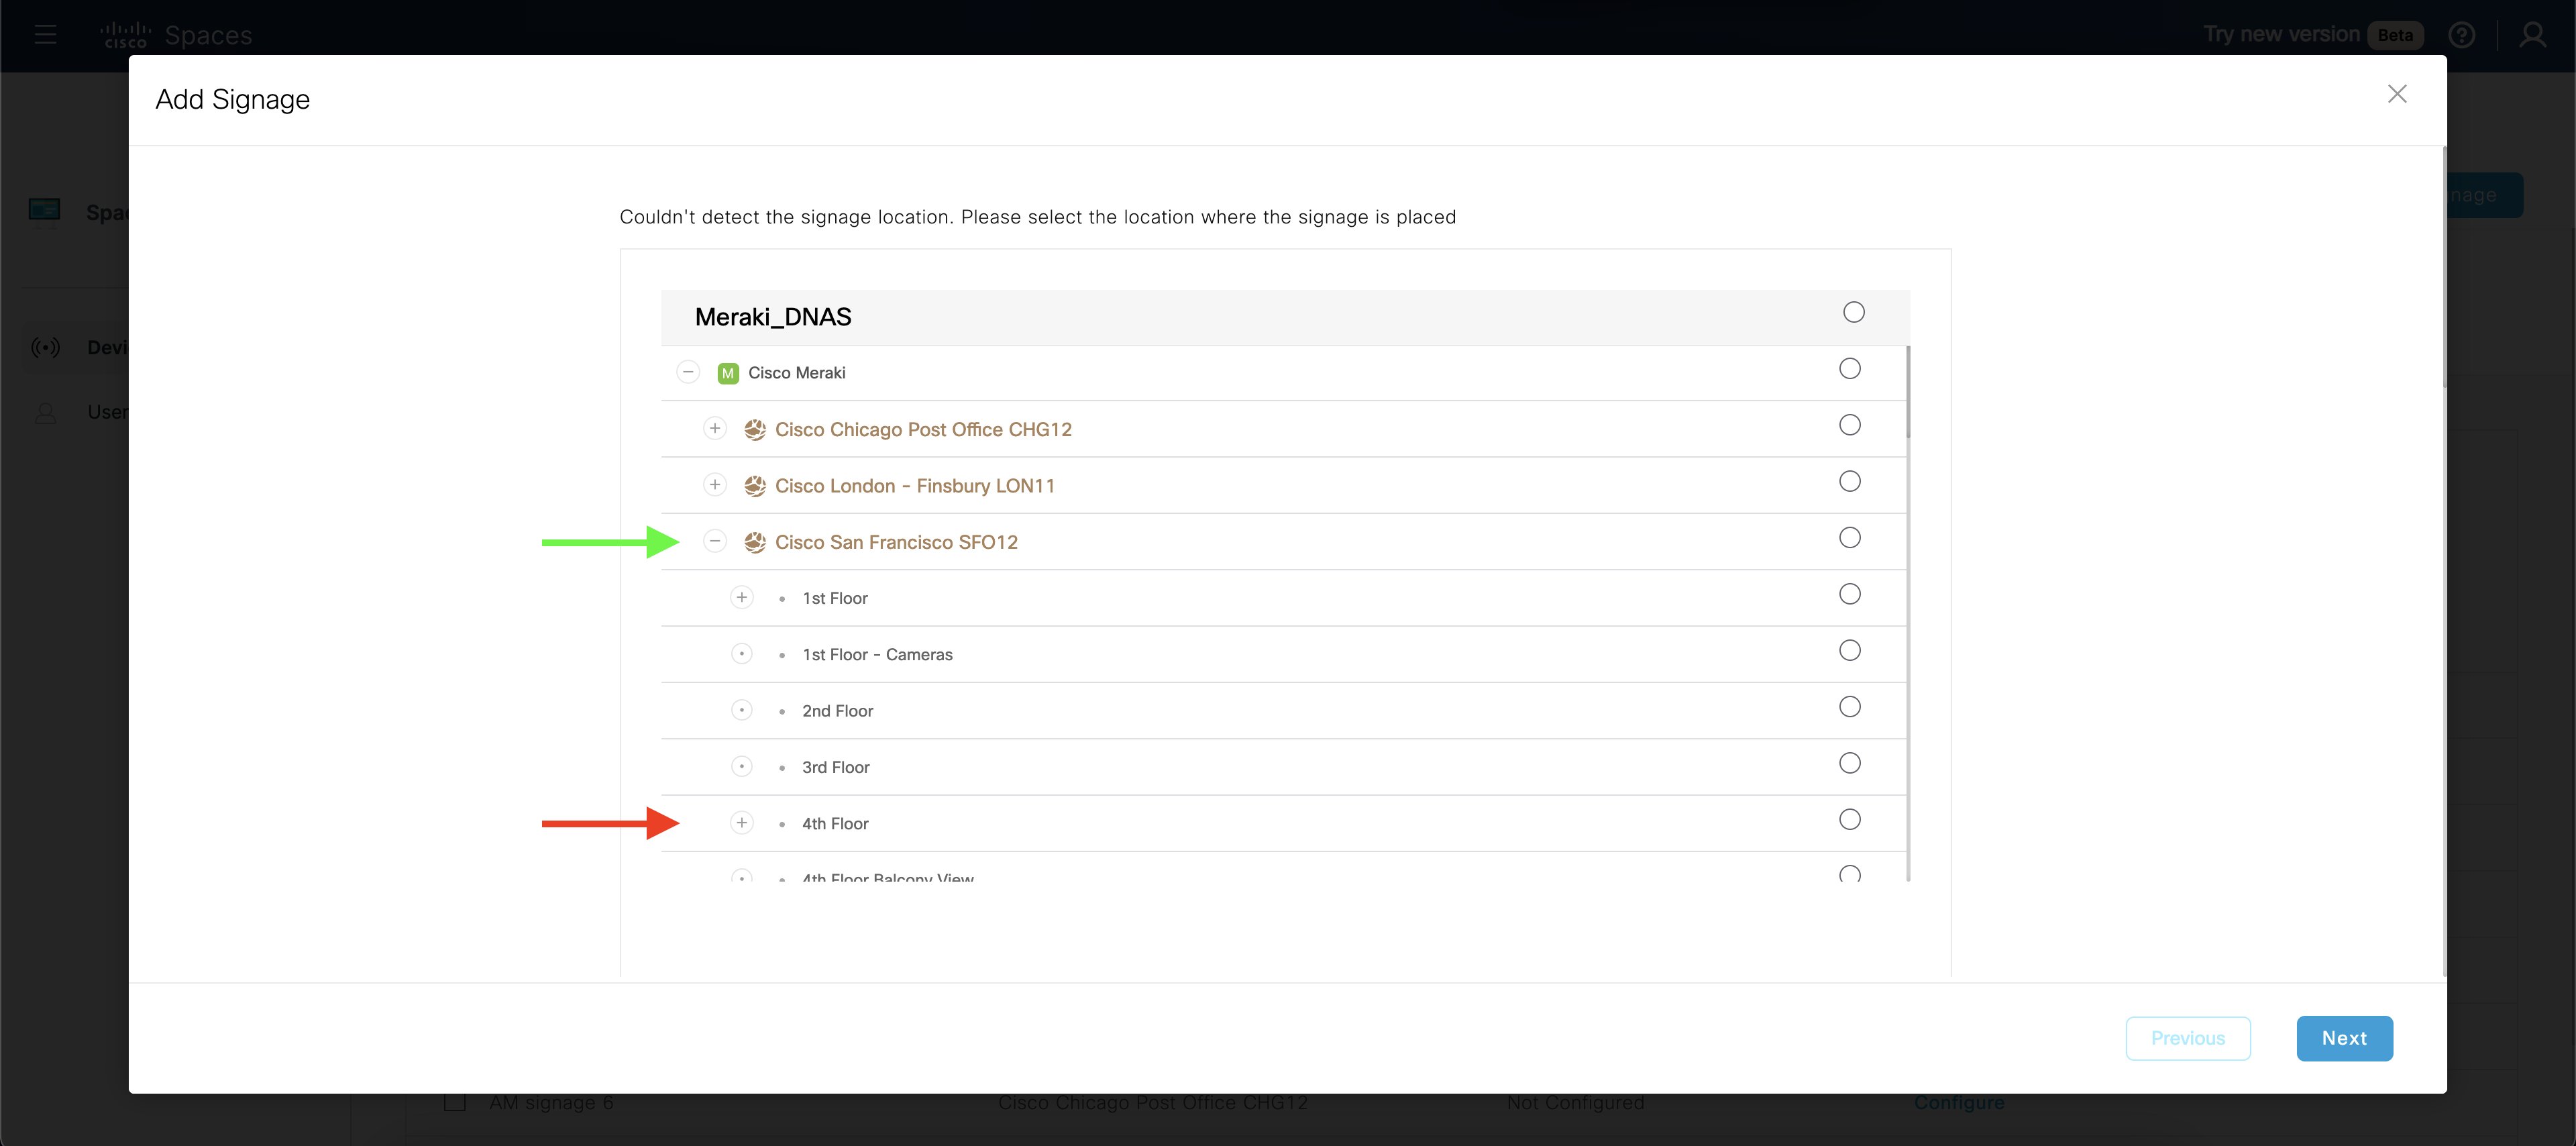
Task: Click the Try new version Beta link
Action: tap(2282, 33)
